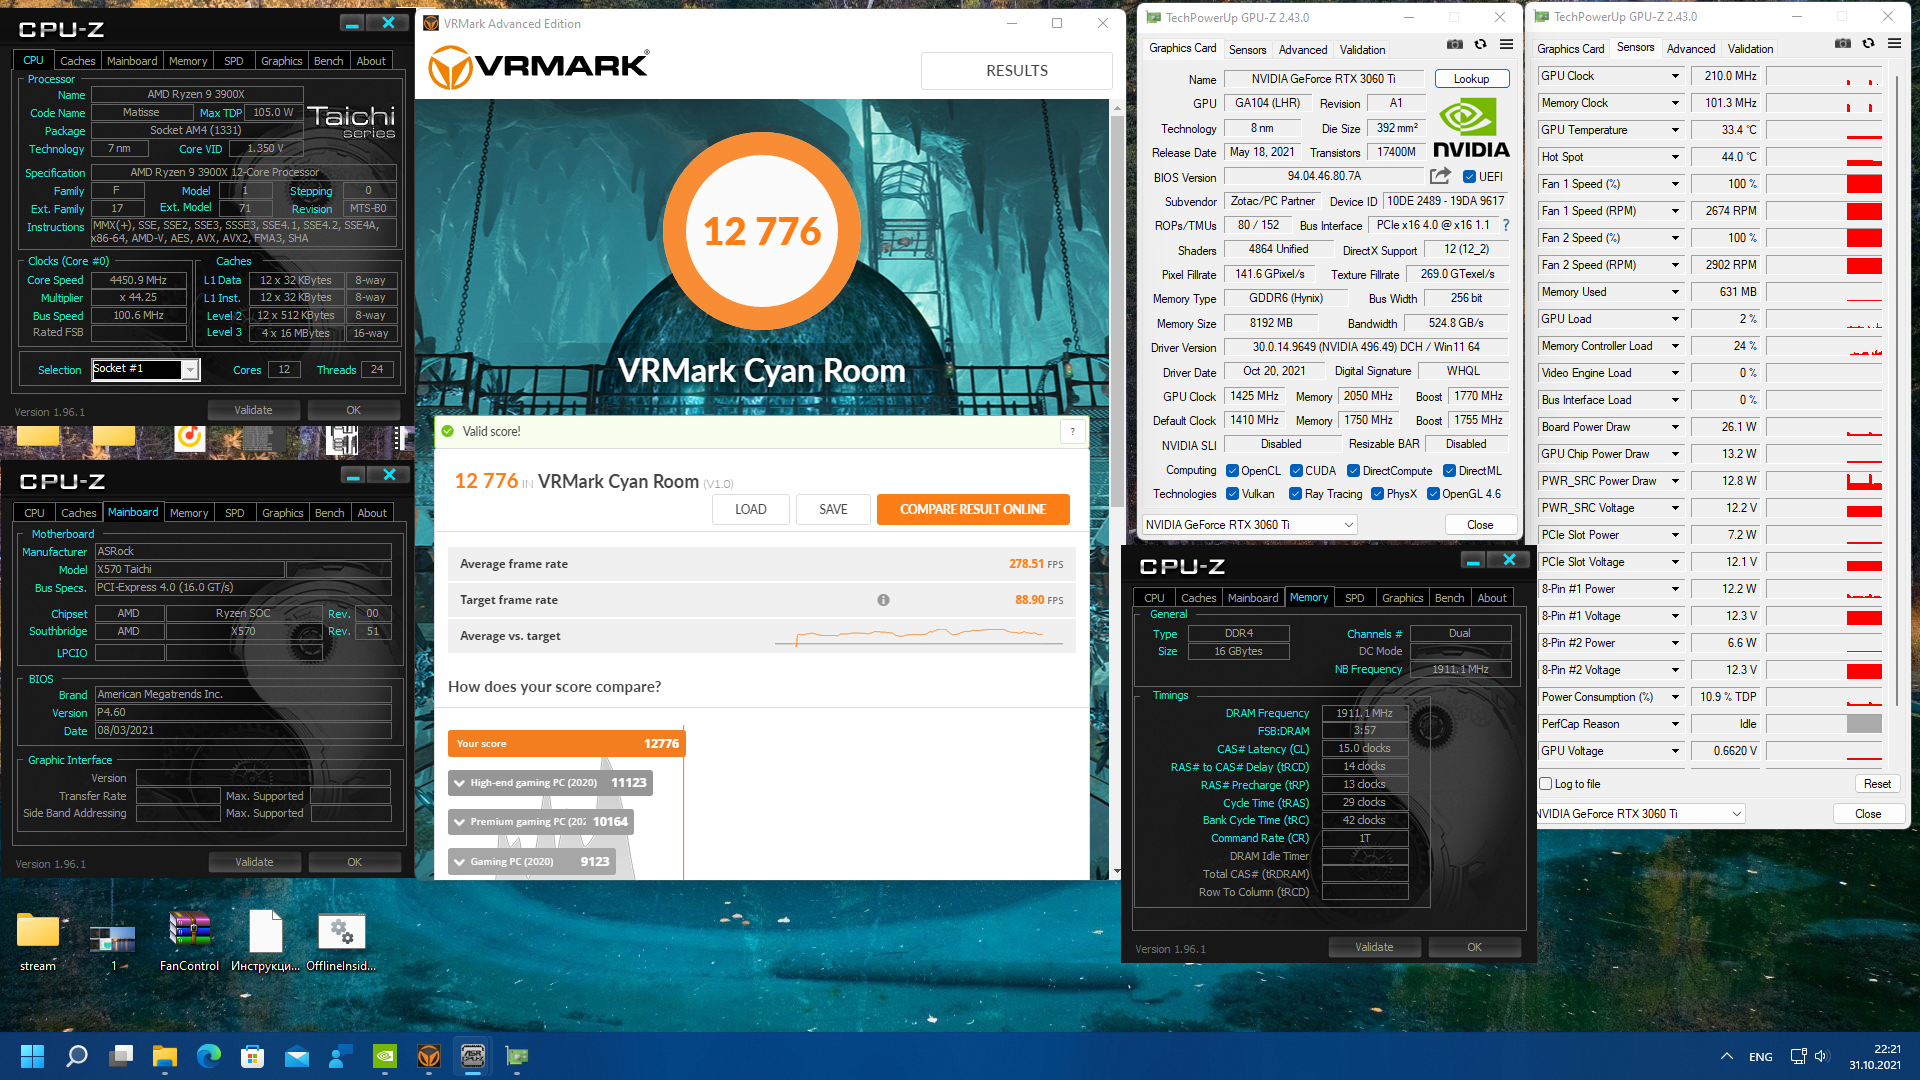1920x1080 pixels.
Task: Open Bench tab in Memory CPU-Z window
Action: click(x=1449, y=598)
